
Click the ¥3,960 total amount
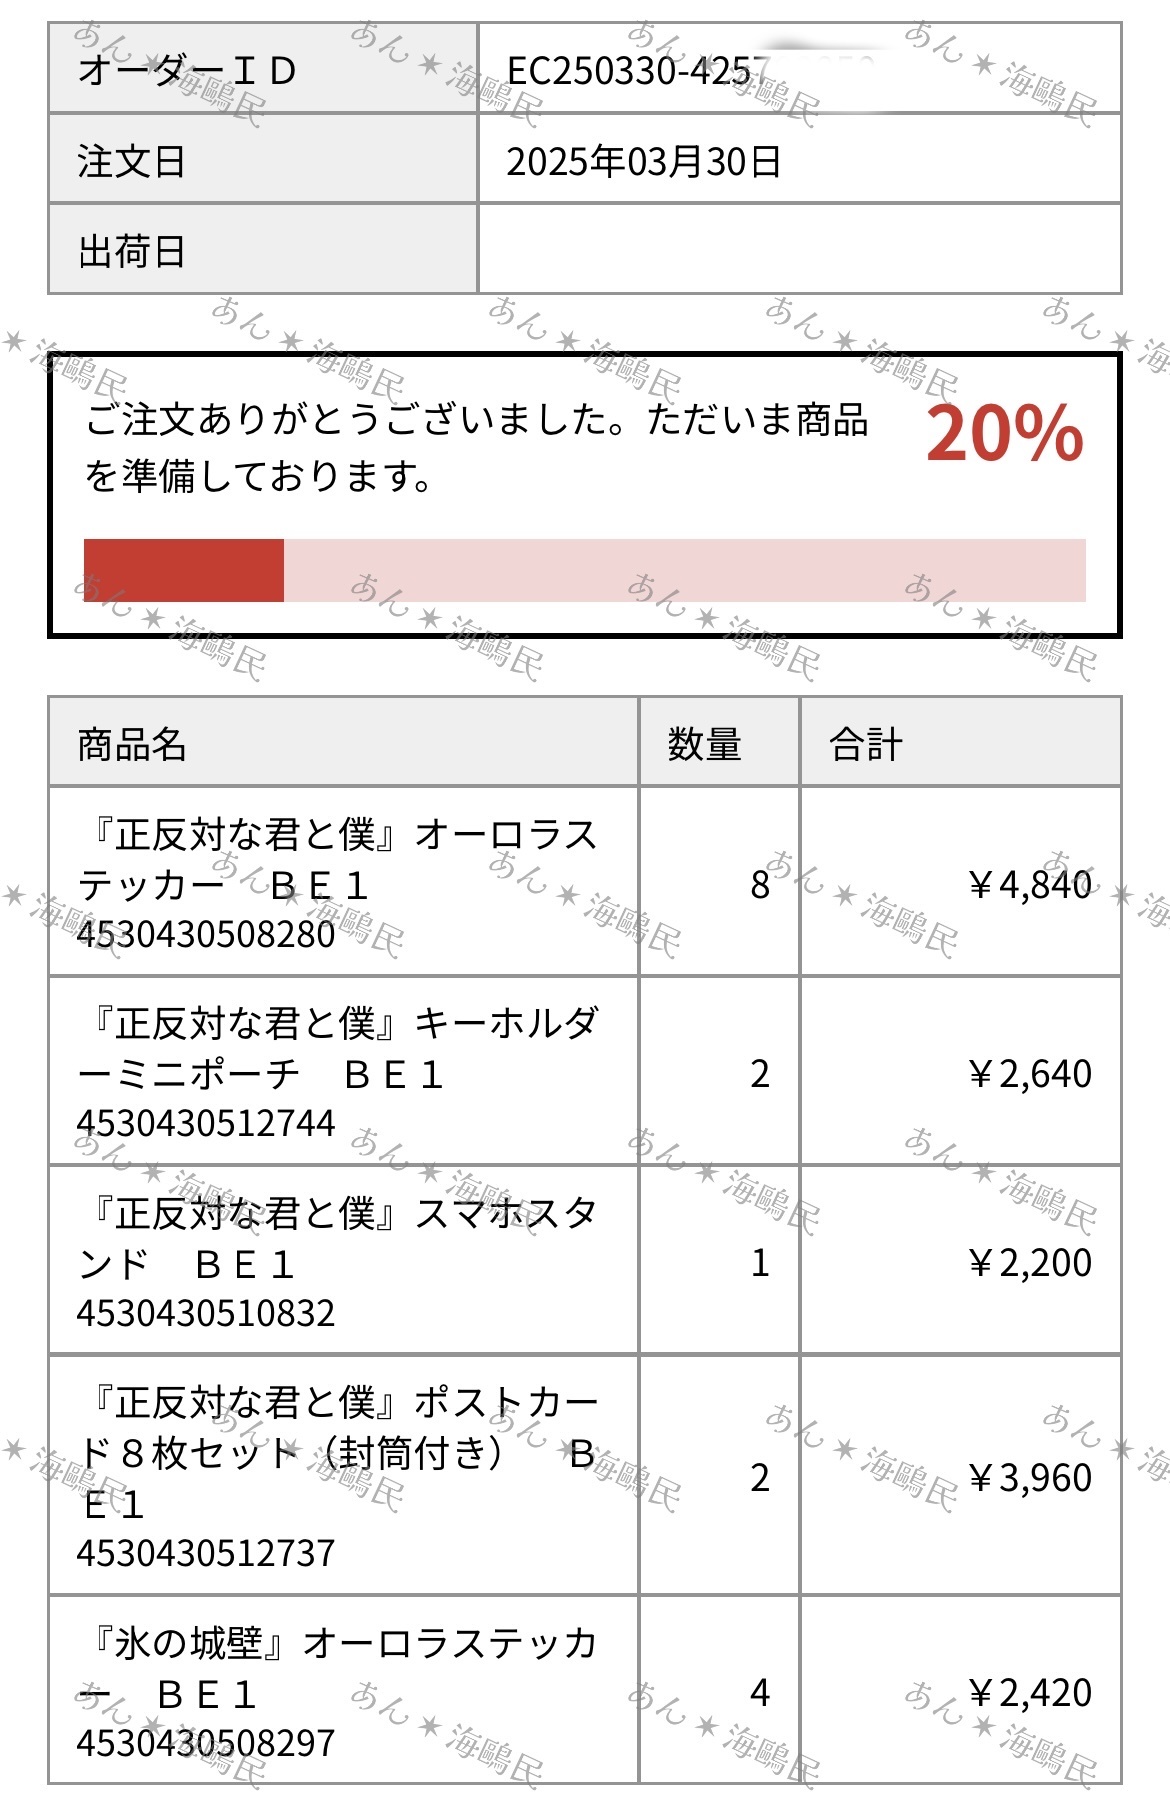tap(1029, 1477)
